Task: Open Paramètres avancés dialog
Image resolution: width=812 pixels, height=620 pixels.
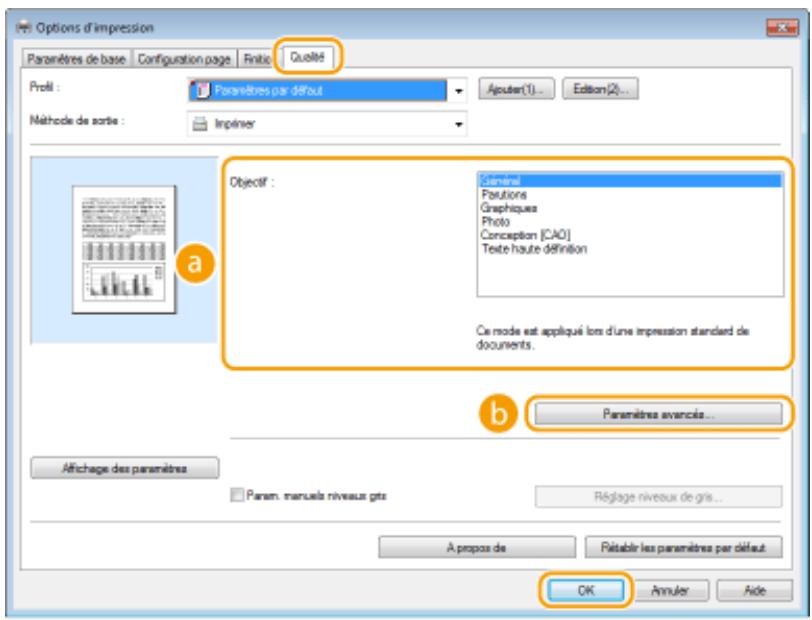Action: coord(658,414)
